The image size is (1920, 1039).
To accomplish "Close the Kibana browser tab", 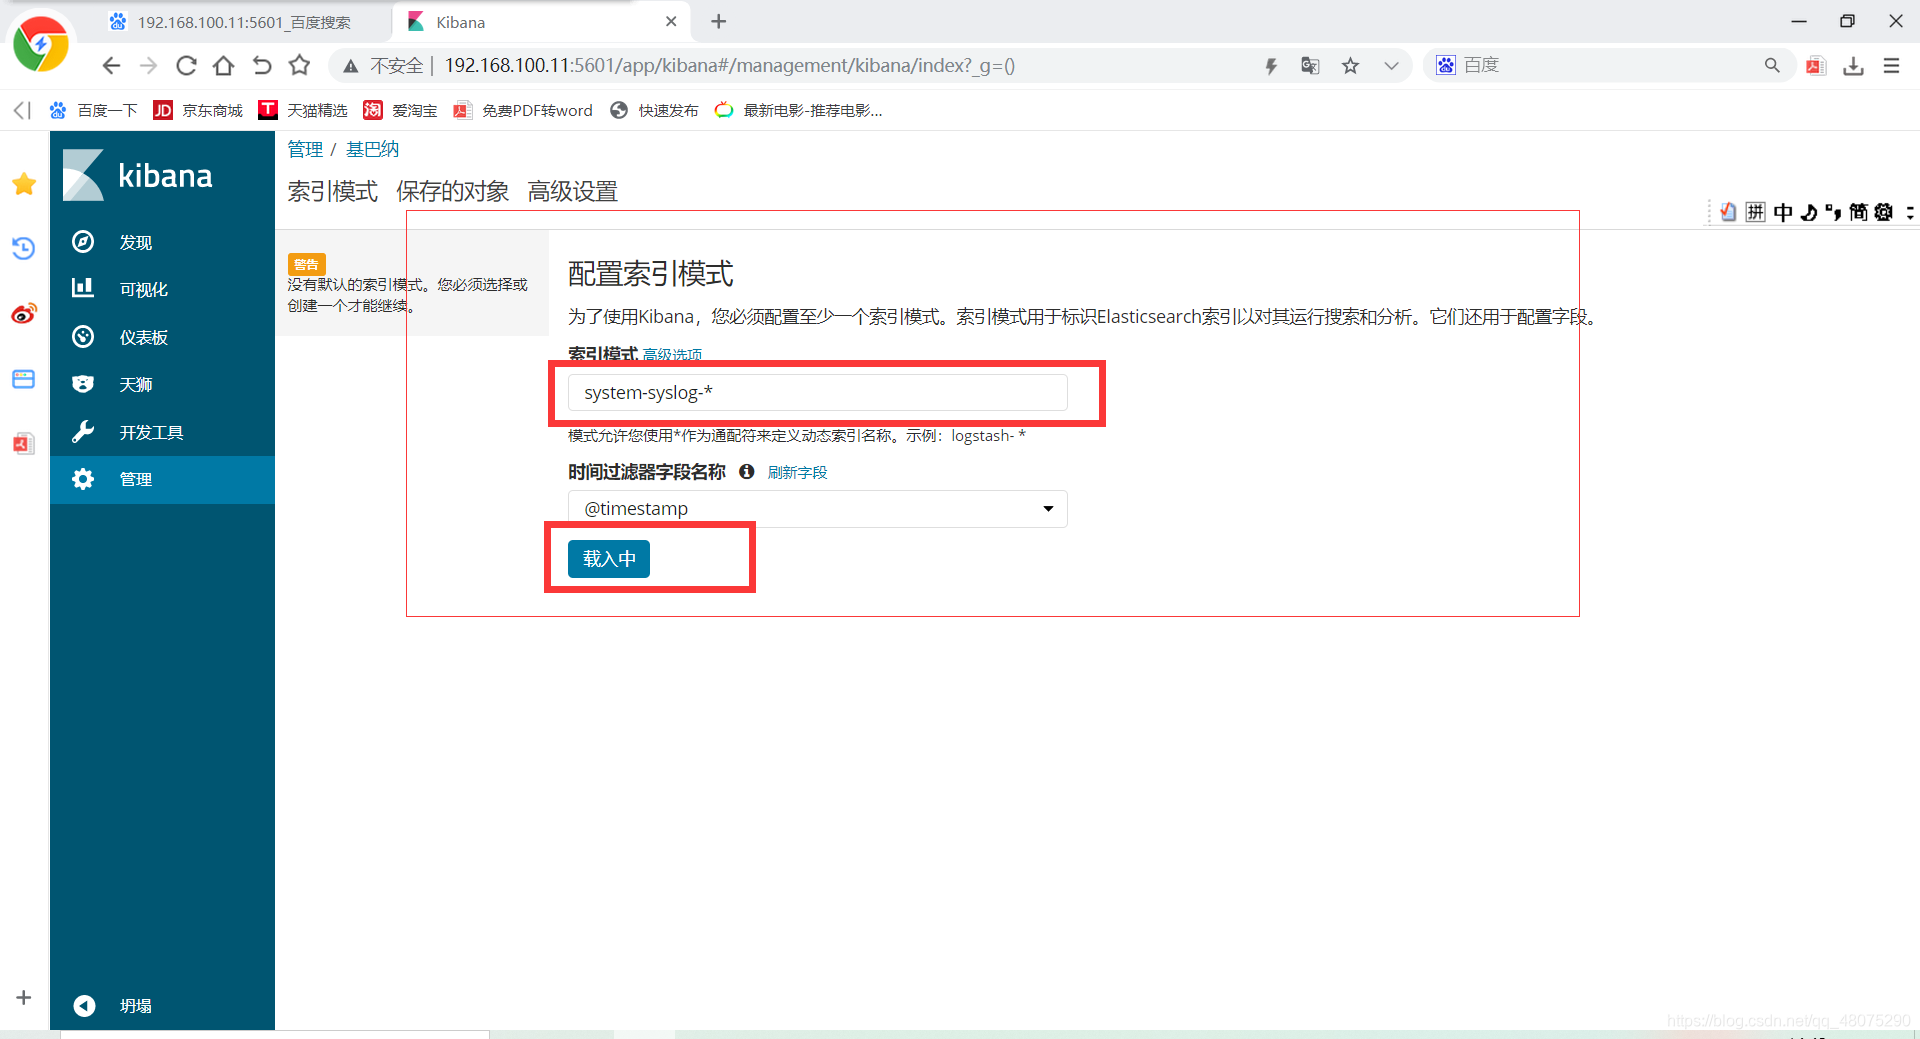I will click(x=671, y=22).
